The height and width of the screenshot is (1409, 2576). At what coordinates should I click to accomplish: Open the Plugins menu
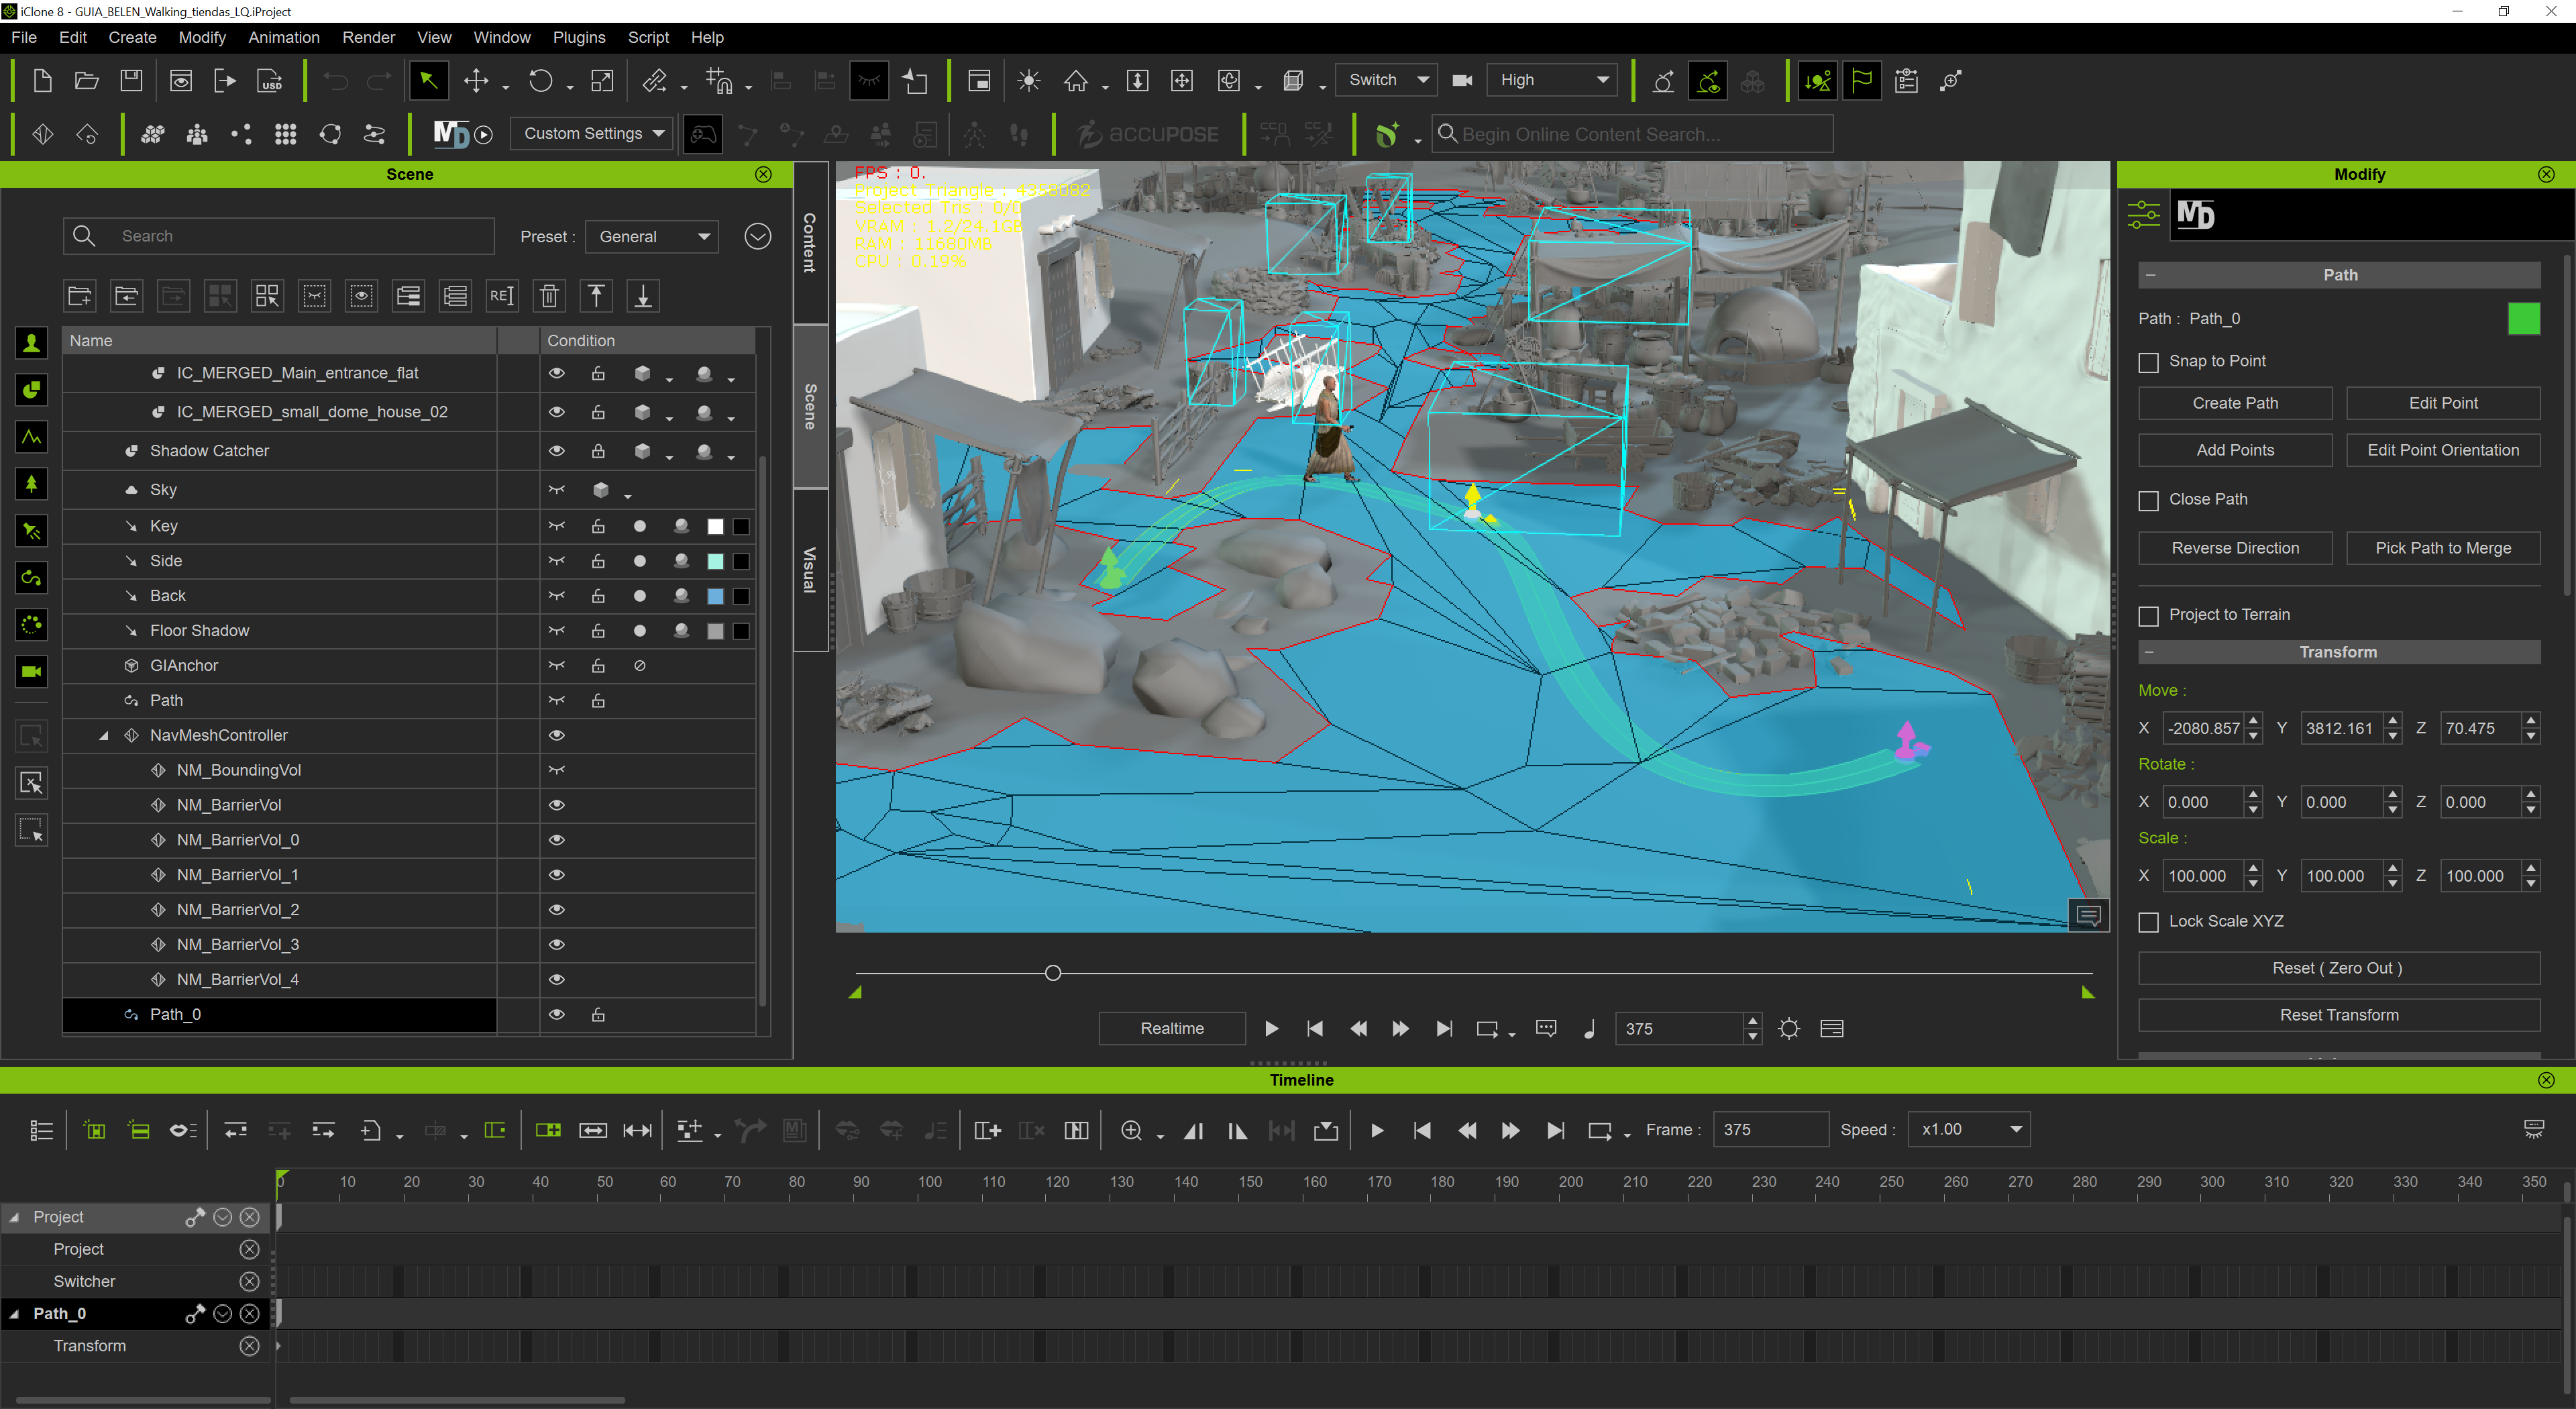pos(579,37)
